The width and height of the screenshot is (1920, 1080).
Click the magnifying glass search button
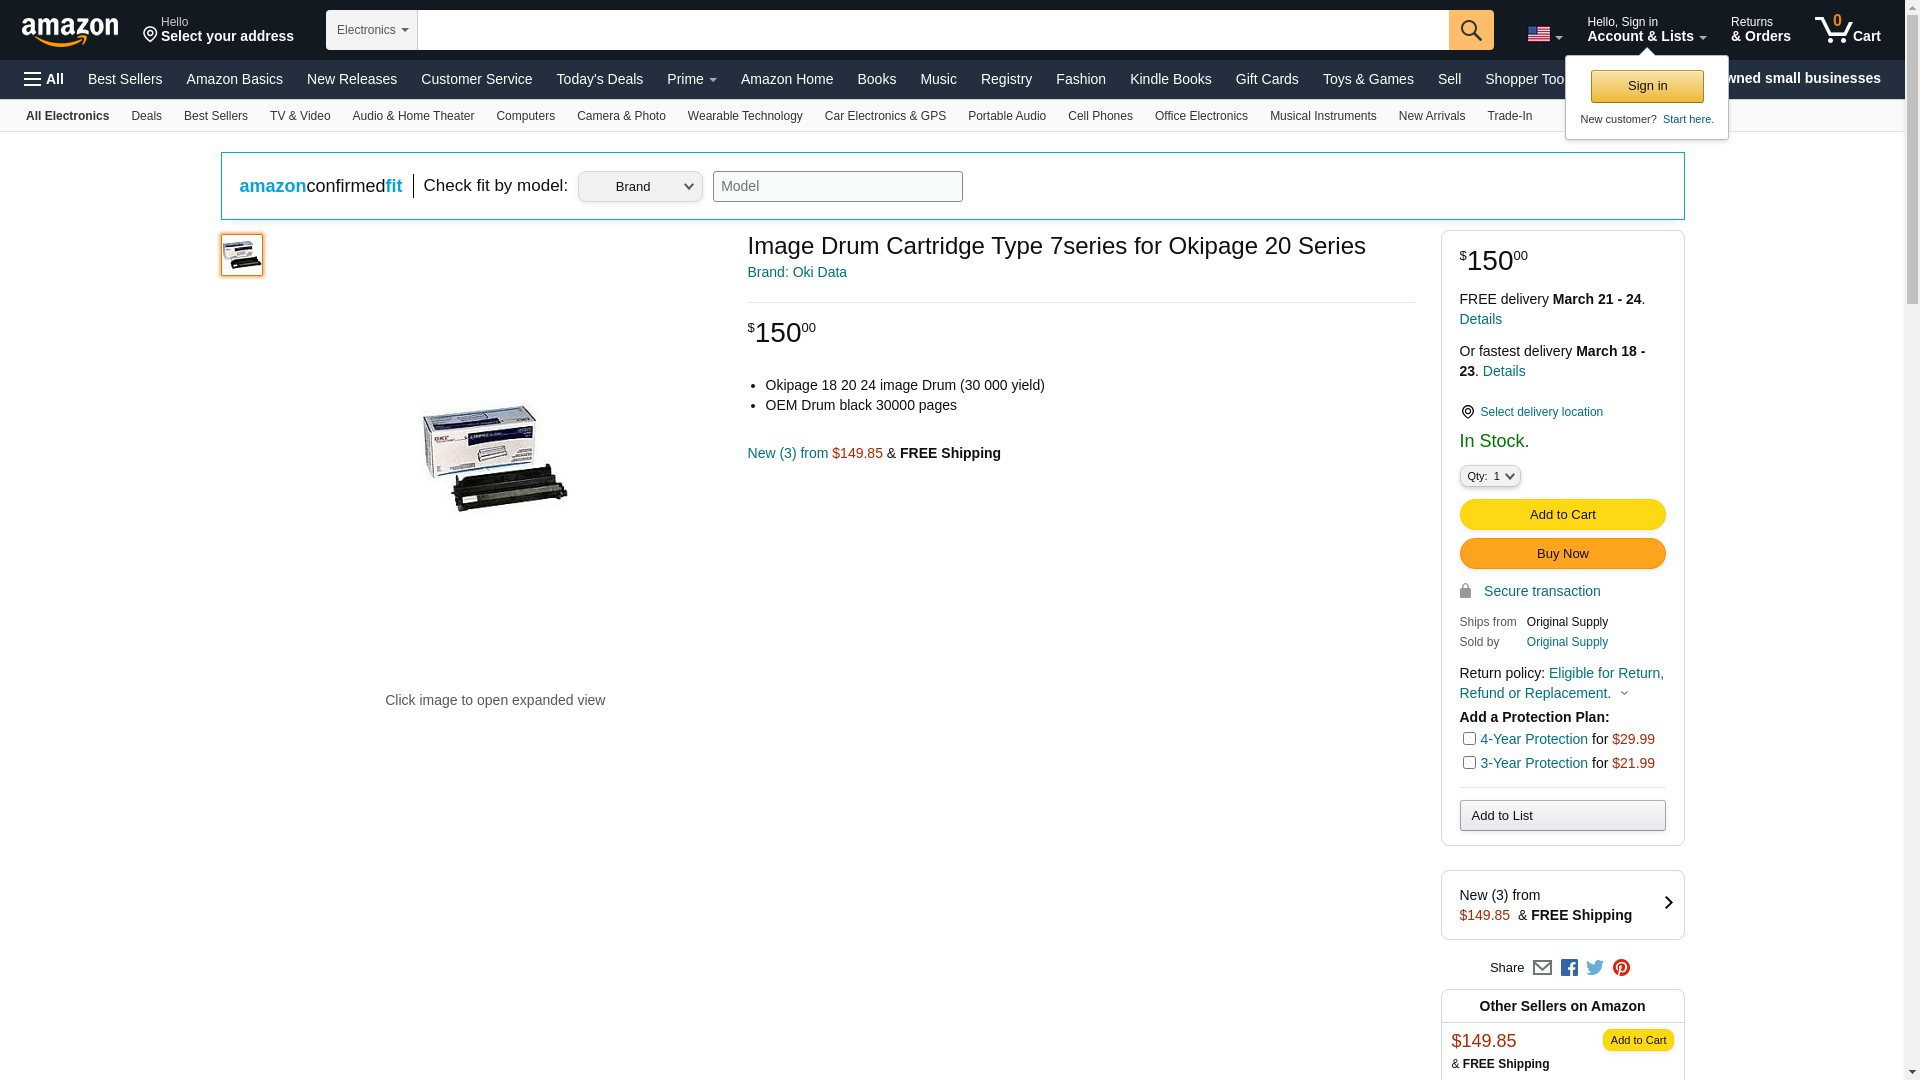pos(1470,30)
